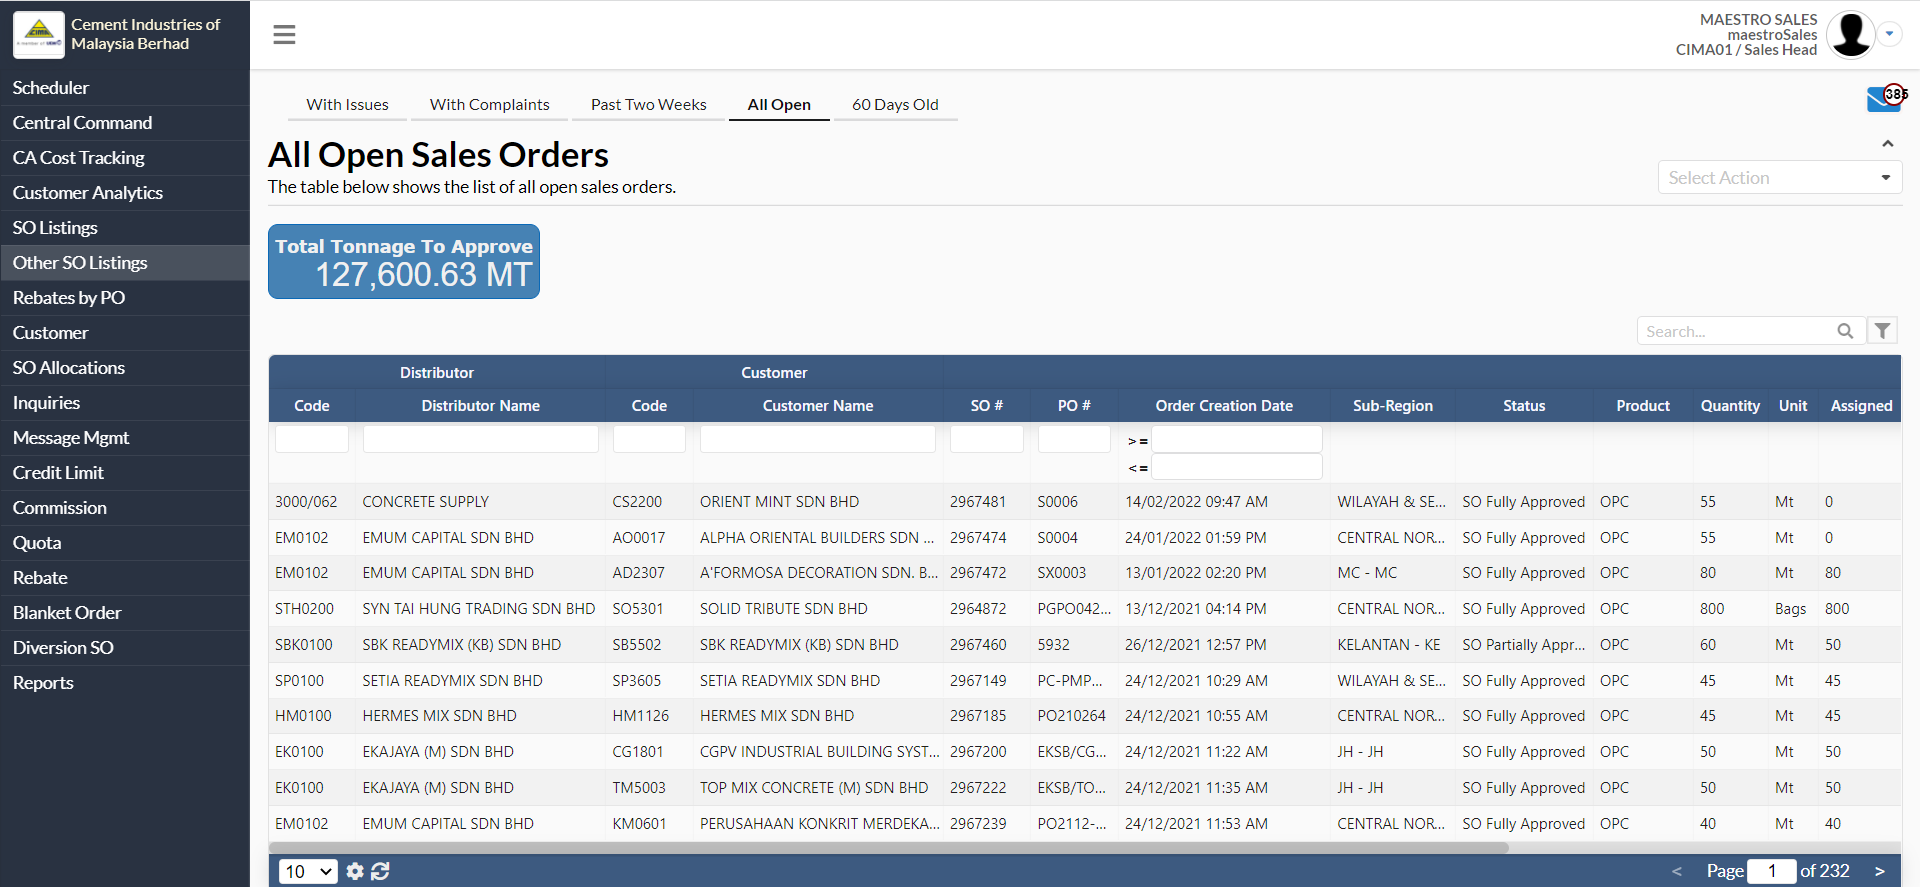Switch to With Issues tab

(347, 104)
